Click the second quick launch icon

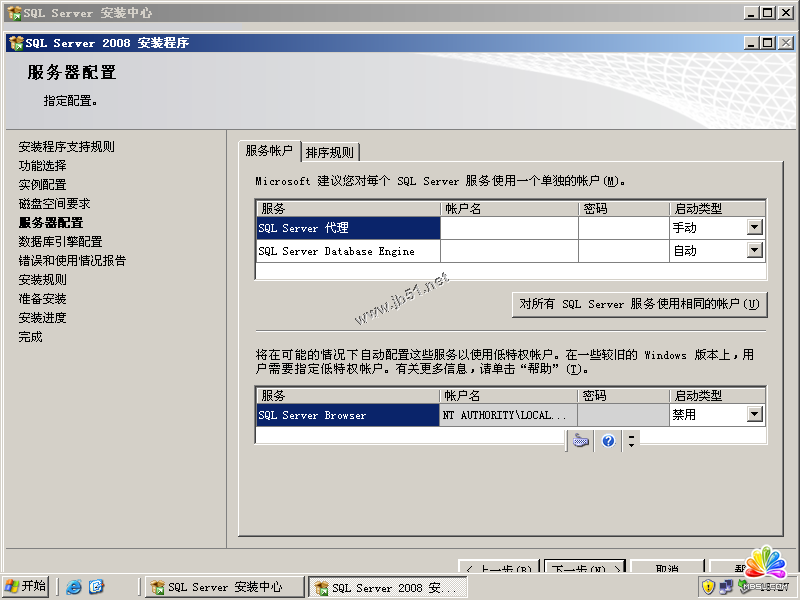pyautogui.click(x=97, y=587)
